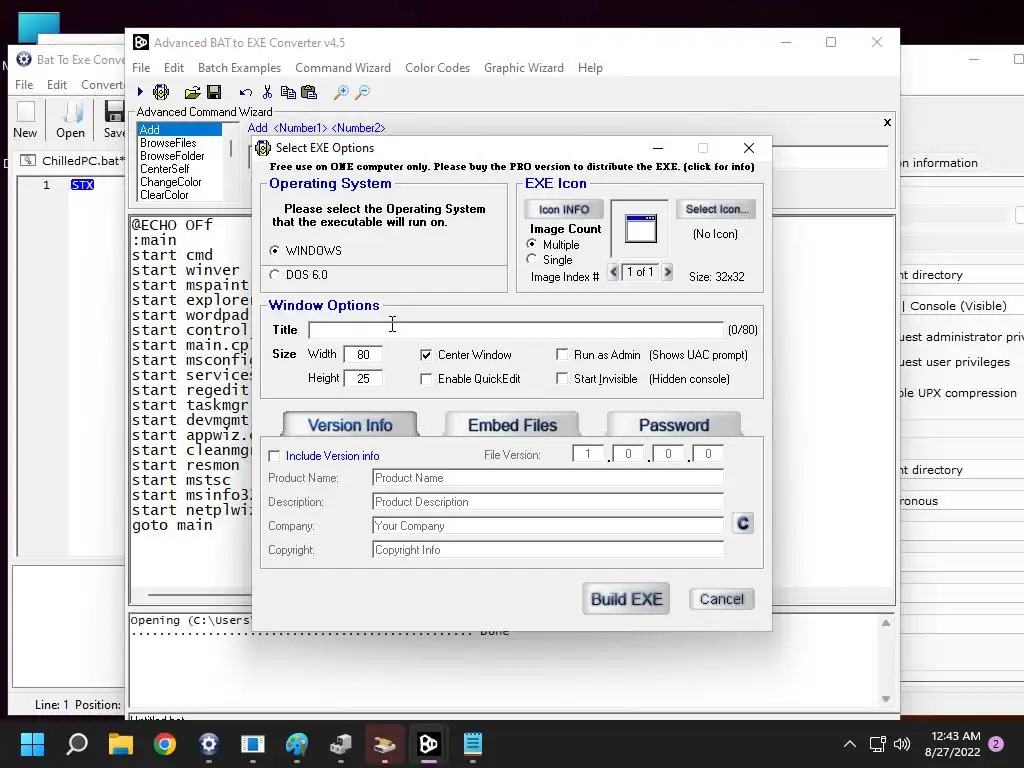Image resolution: width=1024 pixels, height=768 pixels.
Task: Open the File menu in Advanced BAT to EXE
Action: pos(141,68)
